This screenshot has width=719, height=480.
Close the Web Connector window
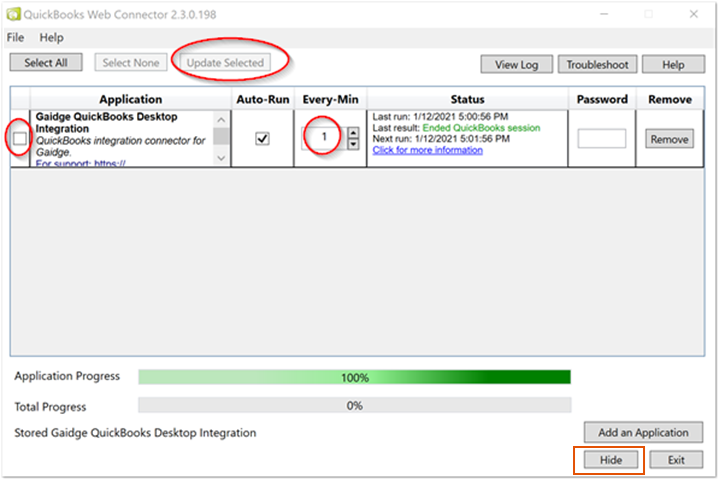pos(694,14)
